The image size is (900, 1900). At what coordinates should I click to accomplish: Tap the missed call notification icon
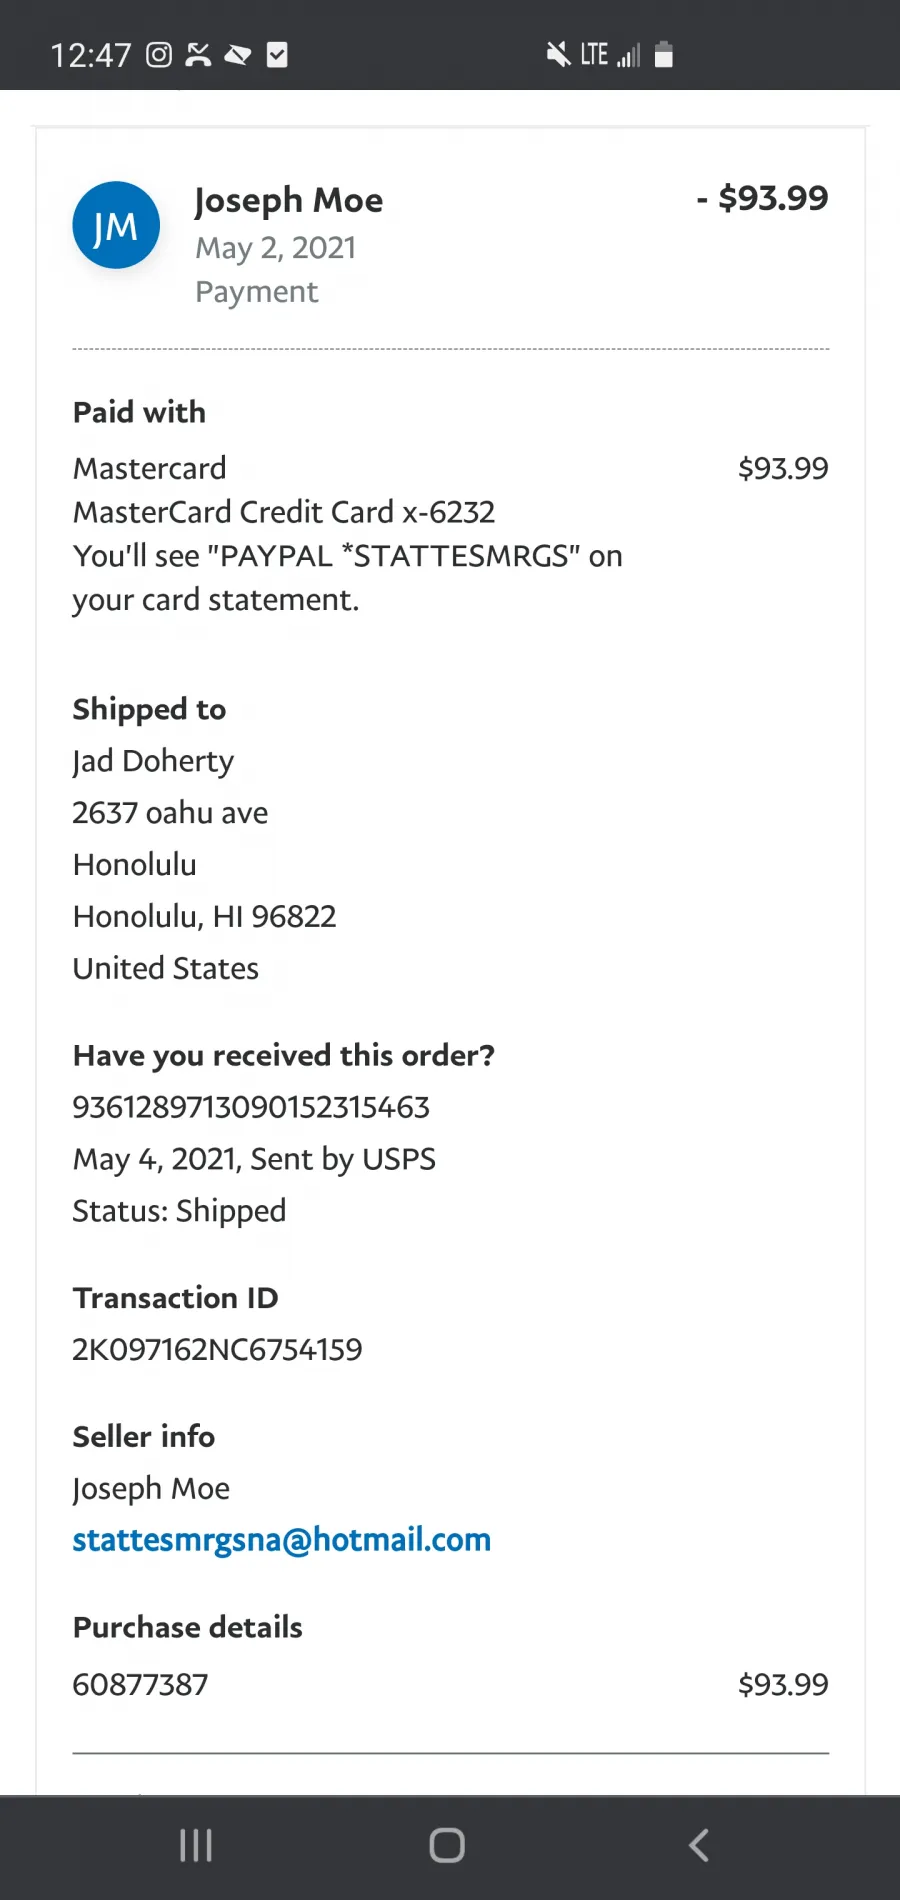tap(199, 55)
